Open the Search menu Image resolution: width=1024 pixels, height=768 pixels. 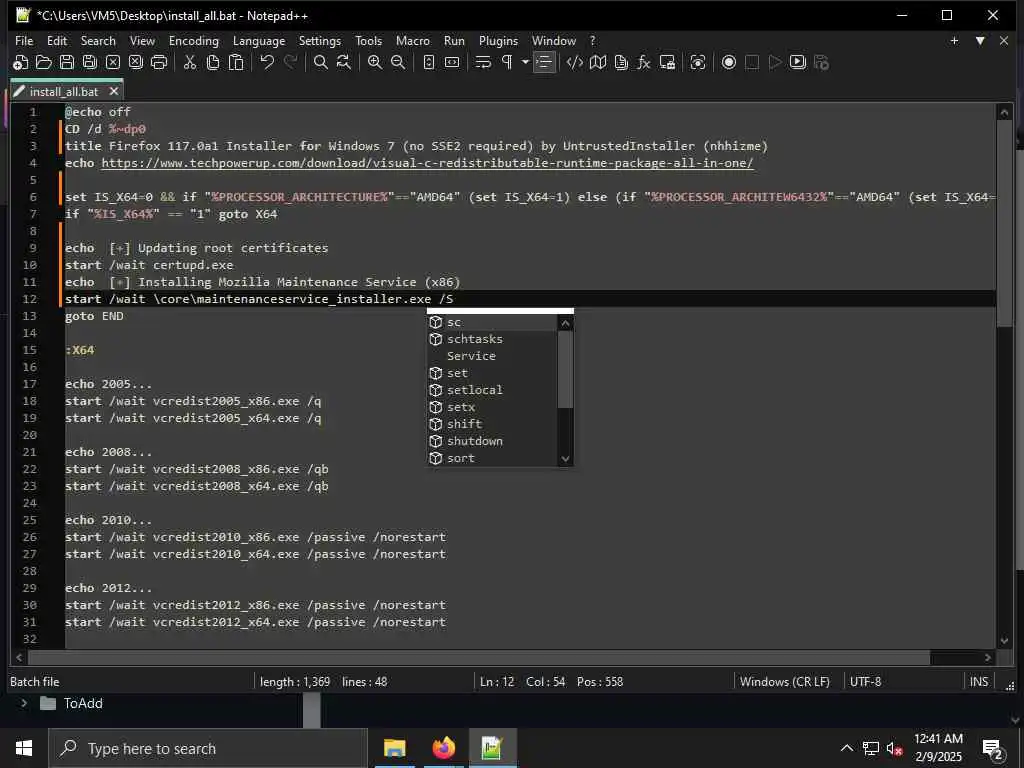pos(98,40)
